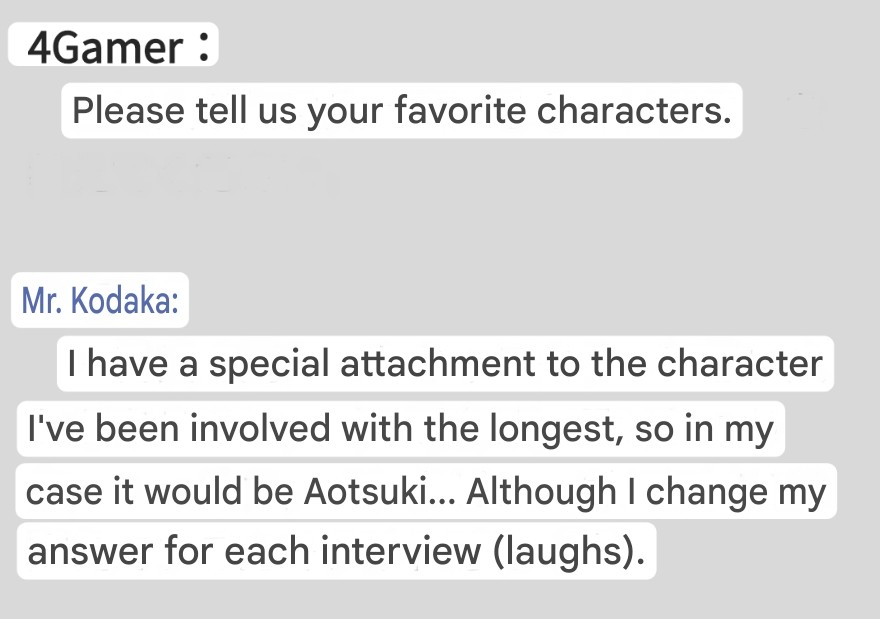The height and width of the screenshot is (619, 880).
Task: Click the final line 'answer for each interview (laughs).'
Action: coord(336,551)
